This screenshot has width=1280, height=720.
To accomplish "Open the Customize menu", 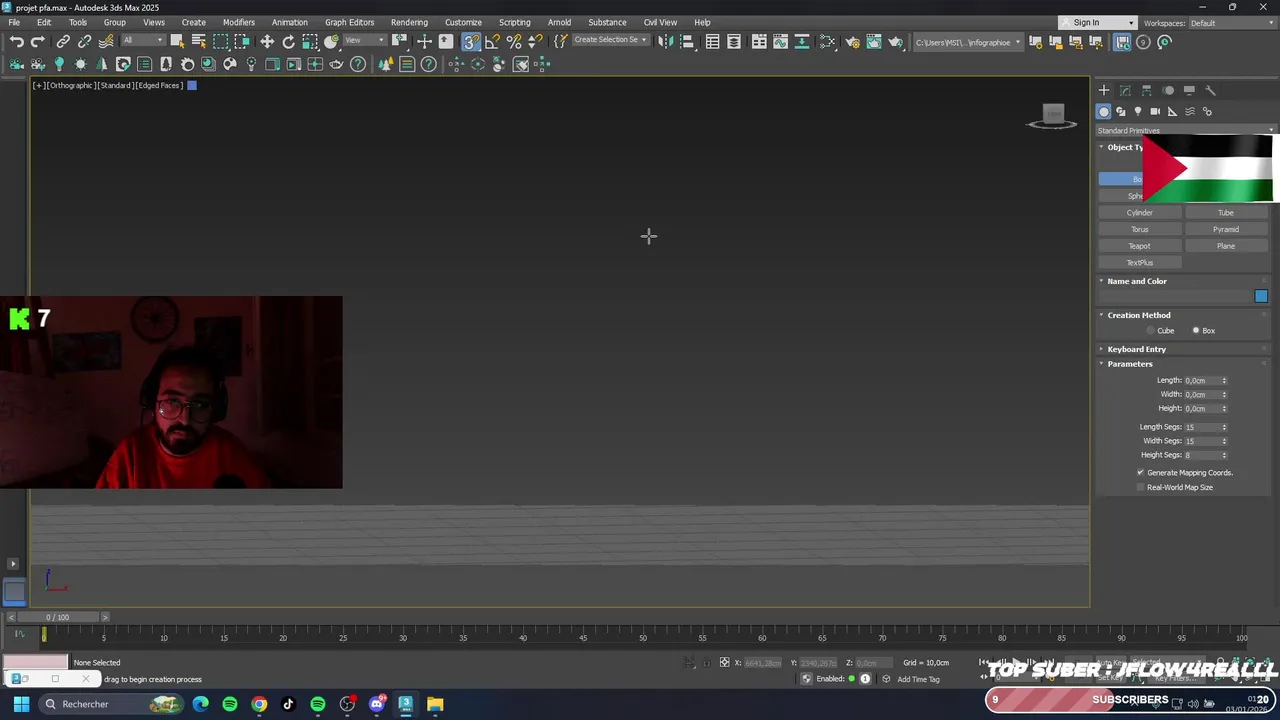I will coord(463,22).
